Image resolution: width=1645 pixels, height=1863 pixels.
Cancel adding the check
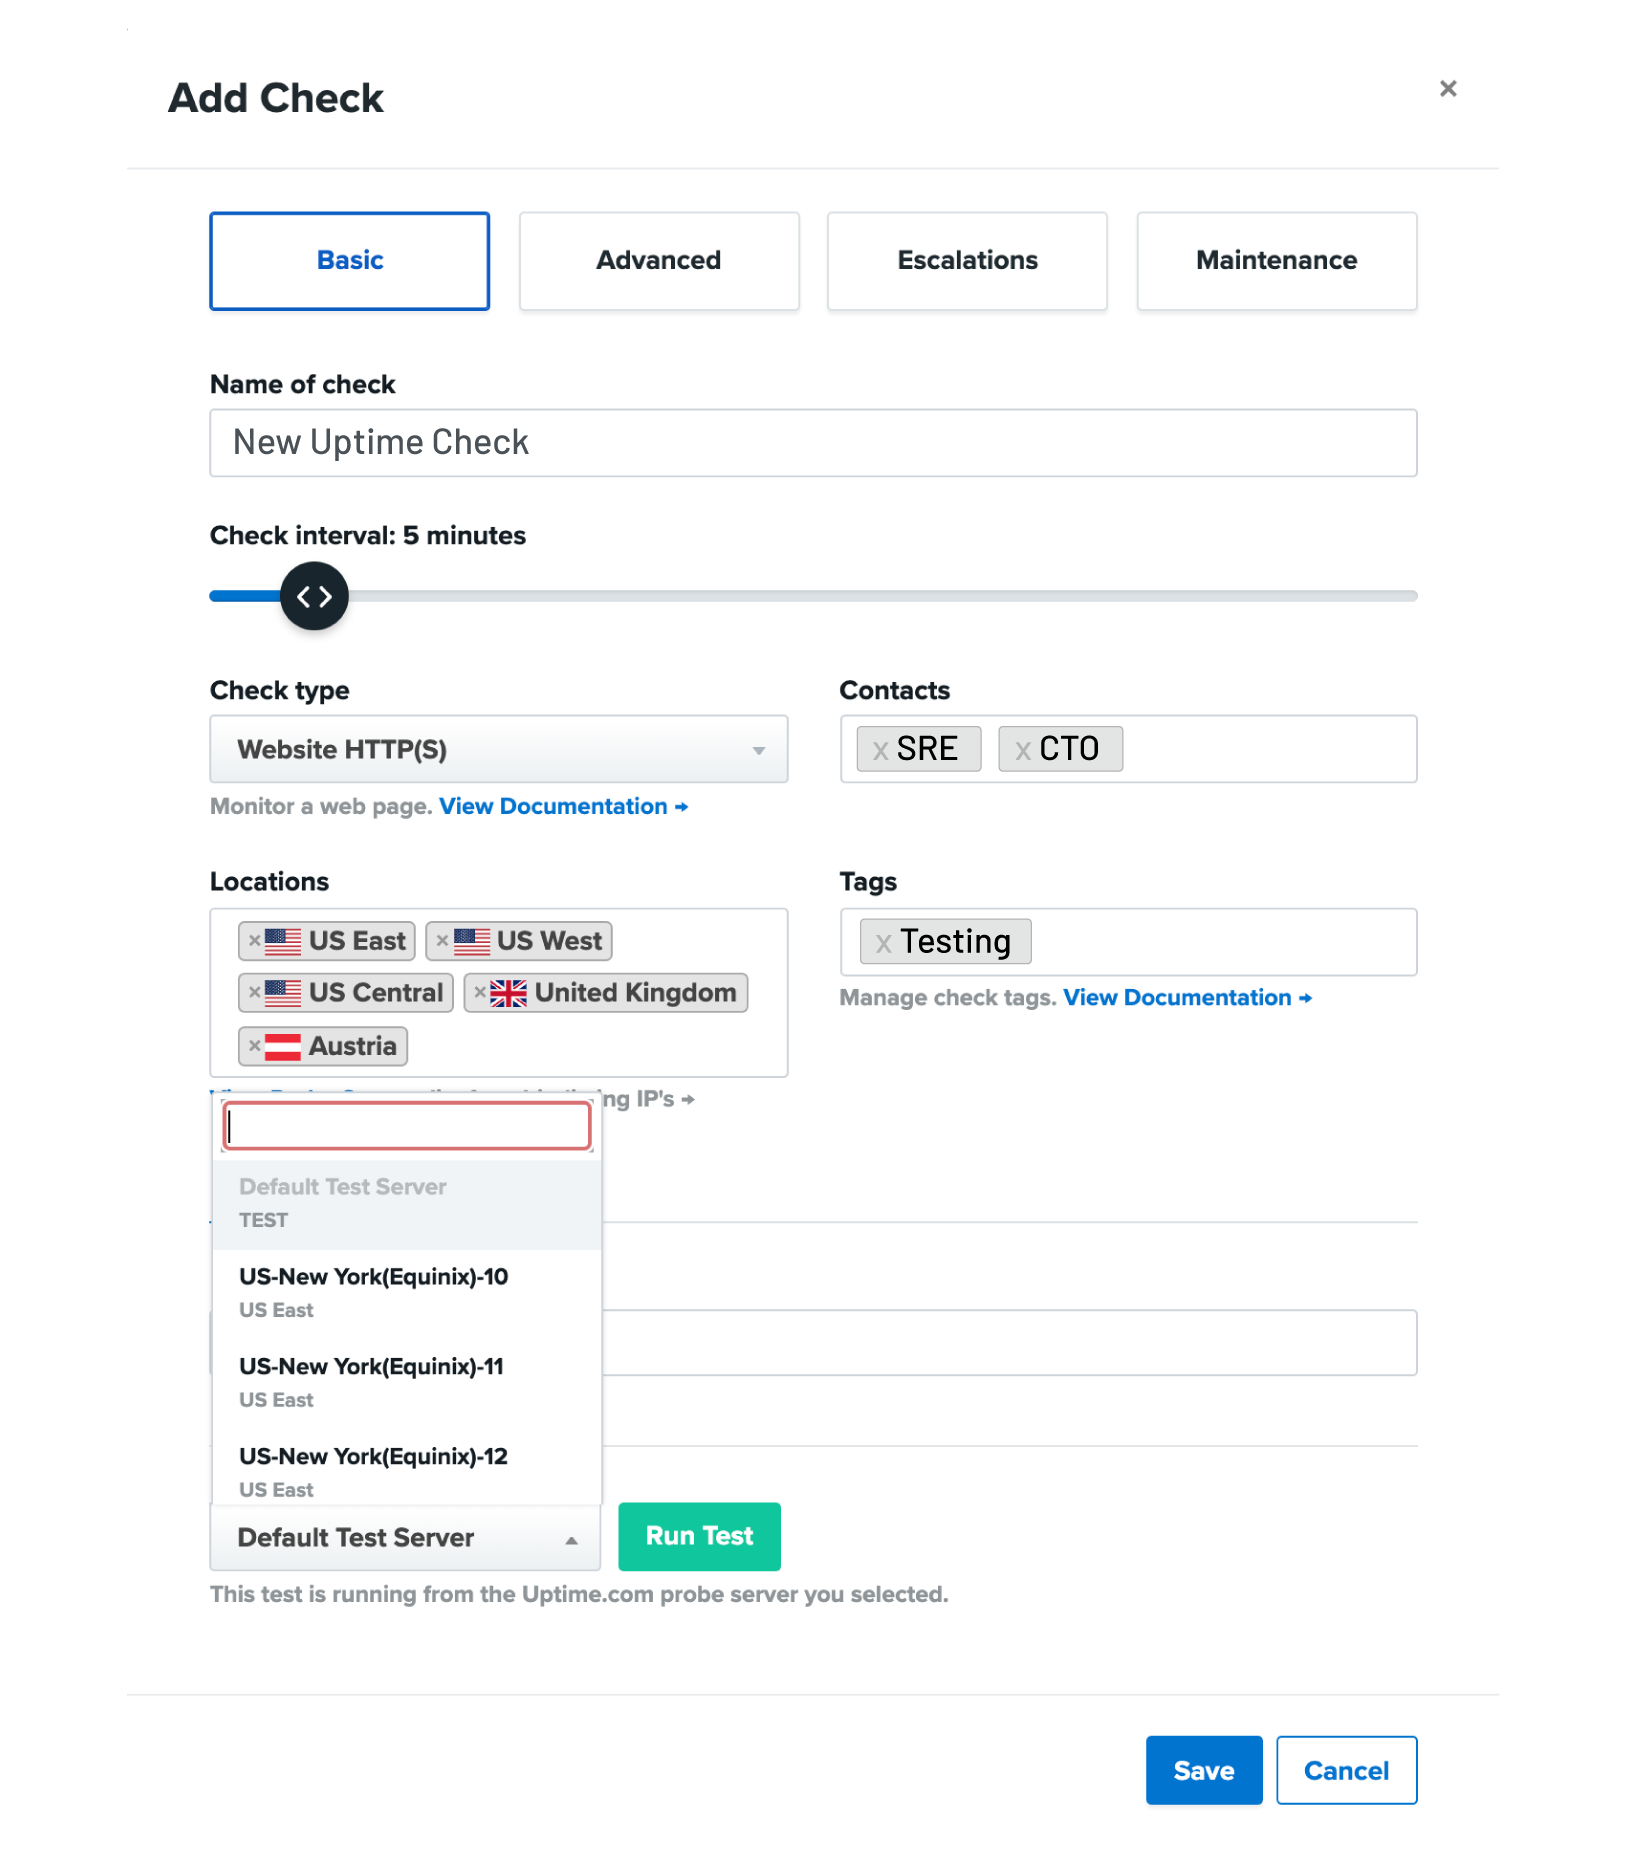[1346, 1770]
